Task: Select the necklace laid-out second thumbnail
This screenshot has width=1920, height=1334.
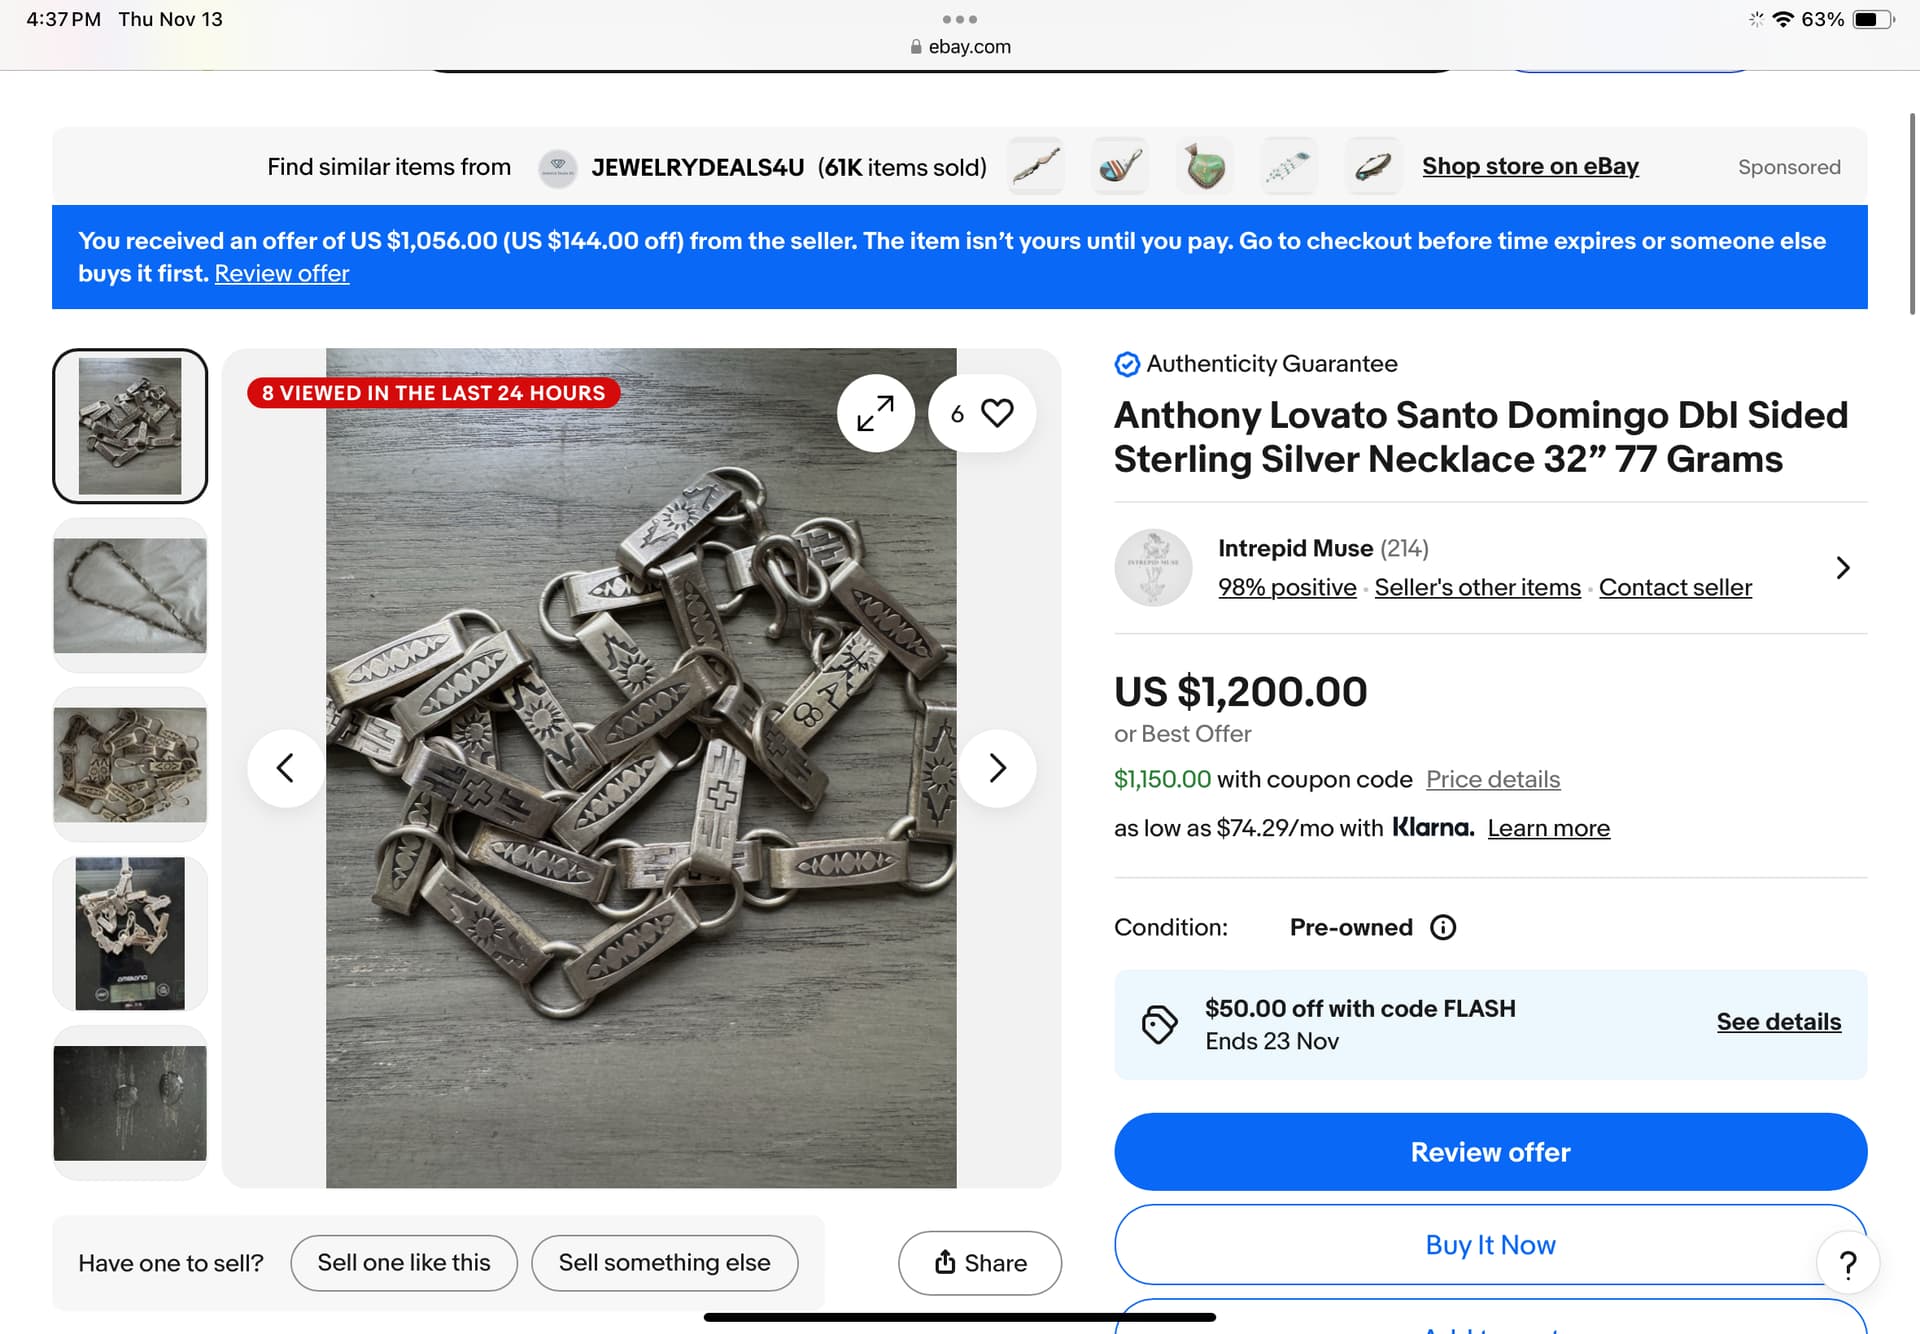Action: coord(130,595)
